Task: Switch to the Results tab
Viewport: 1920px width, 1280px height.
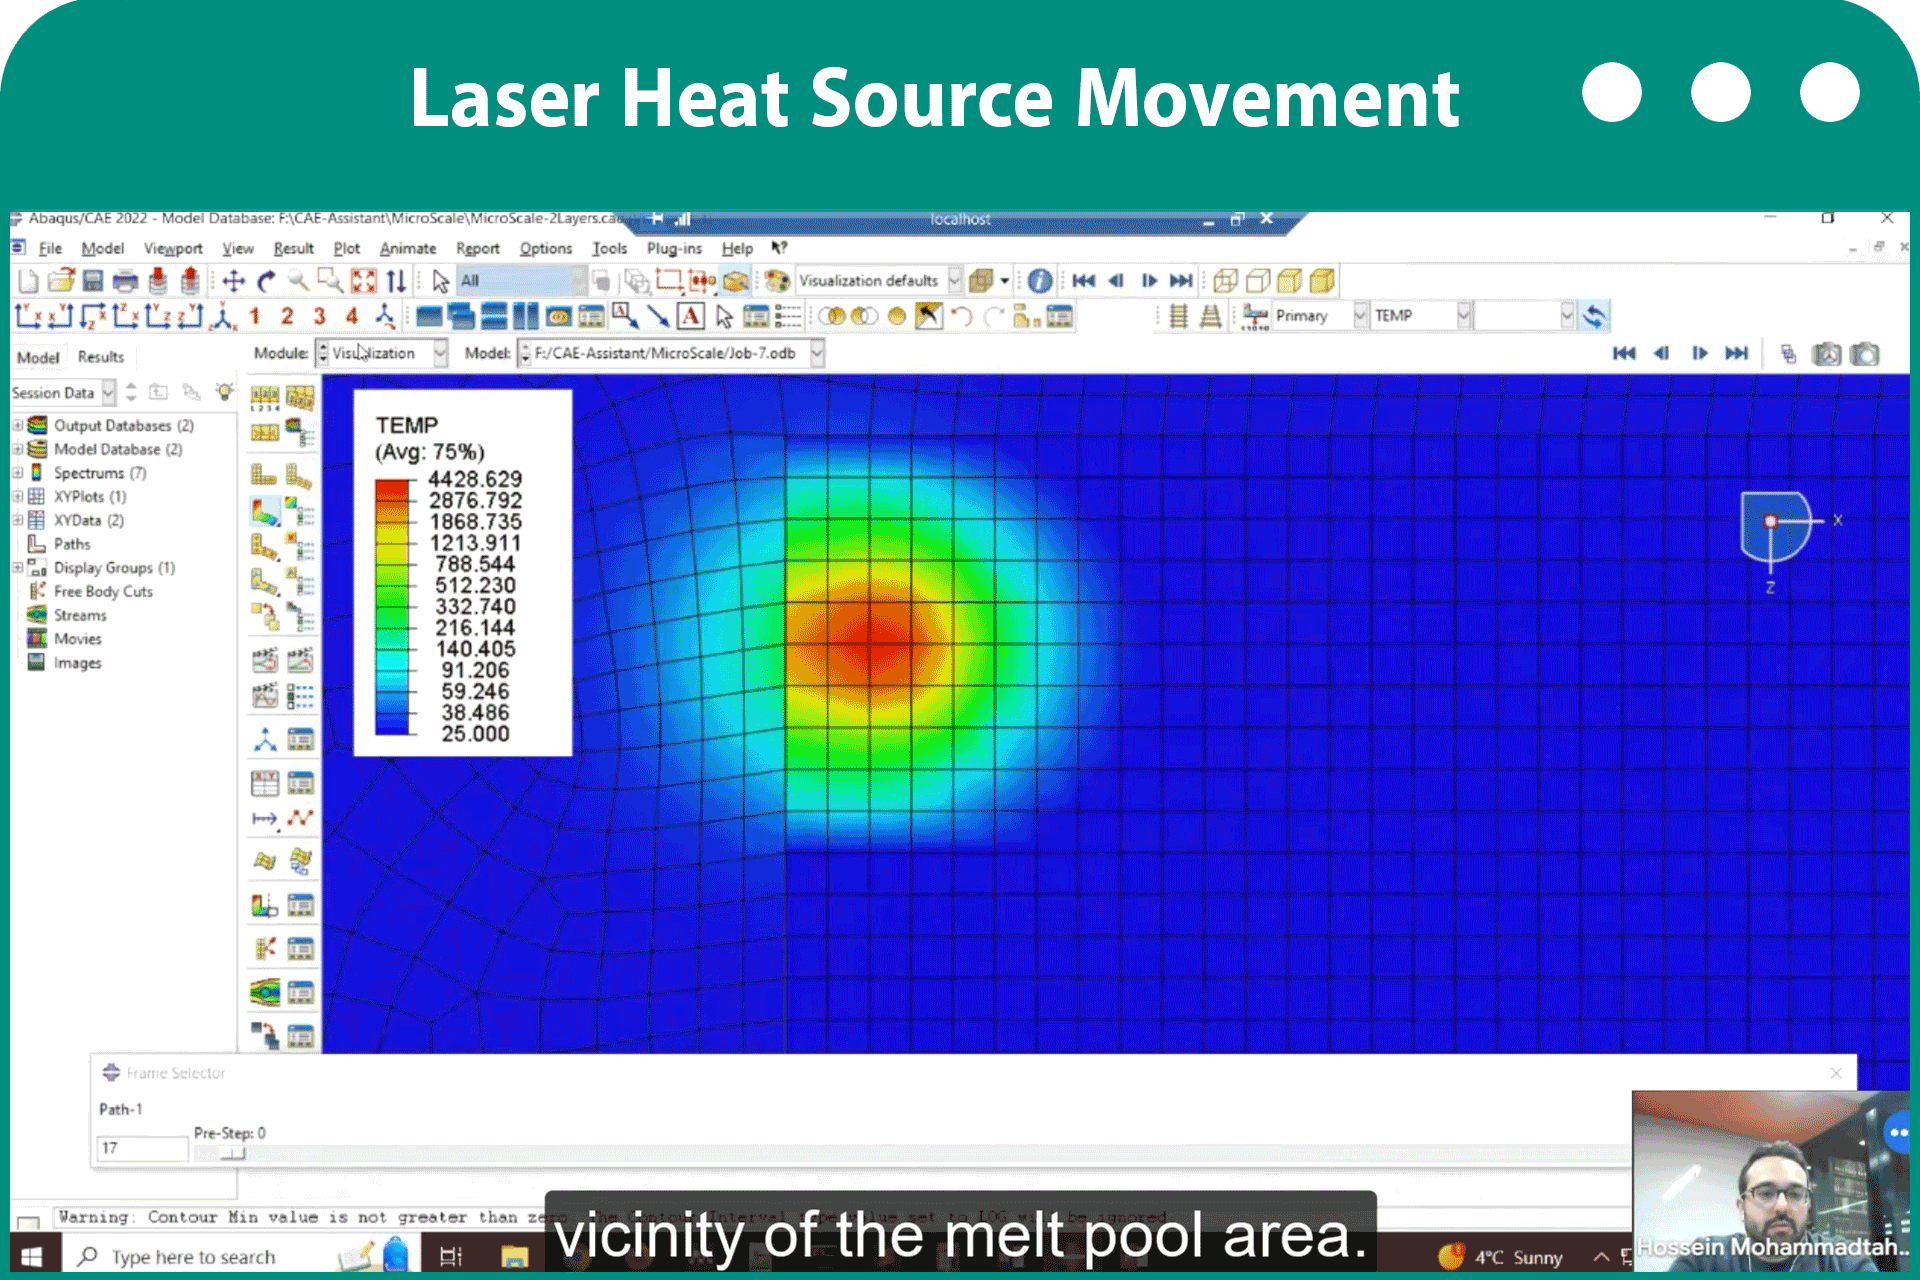Action: pos(101,357)
